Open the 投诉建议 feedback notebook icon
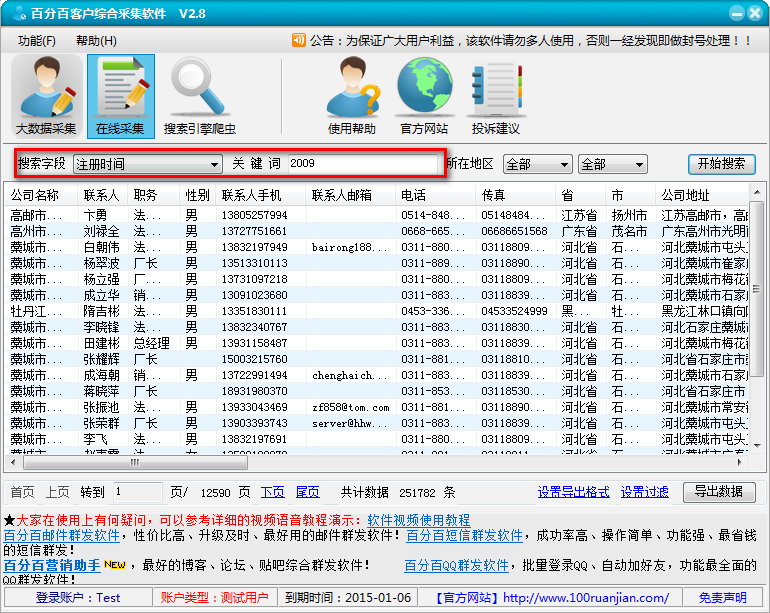770x613 pixels. tap(496, 96)
